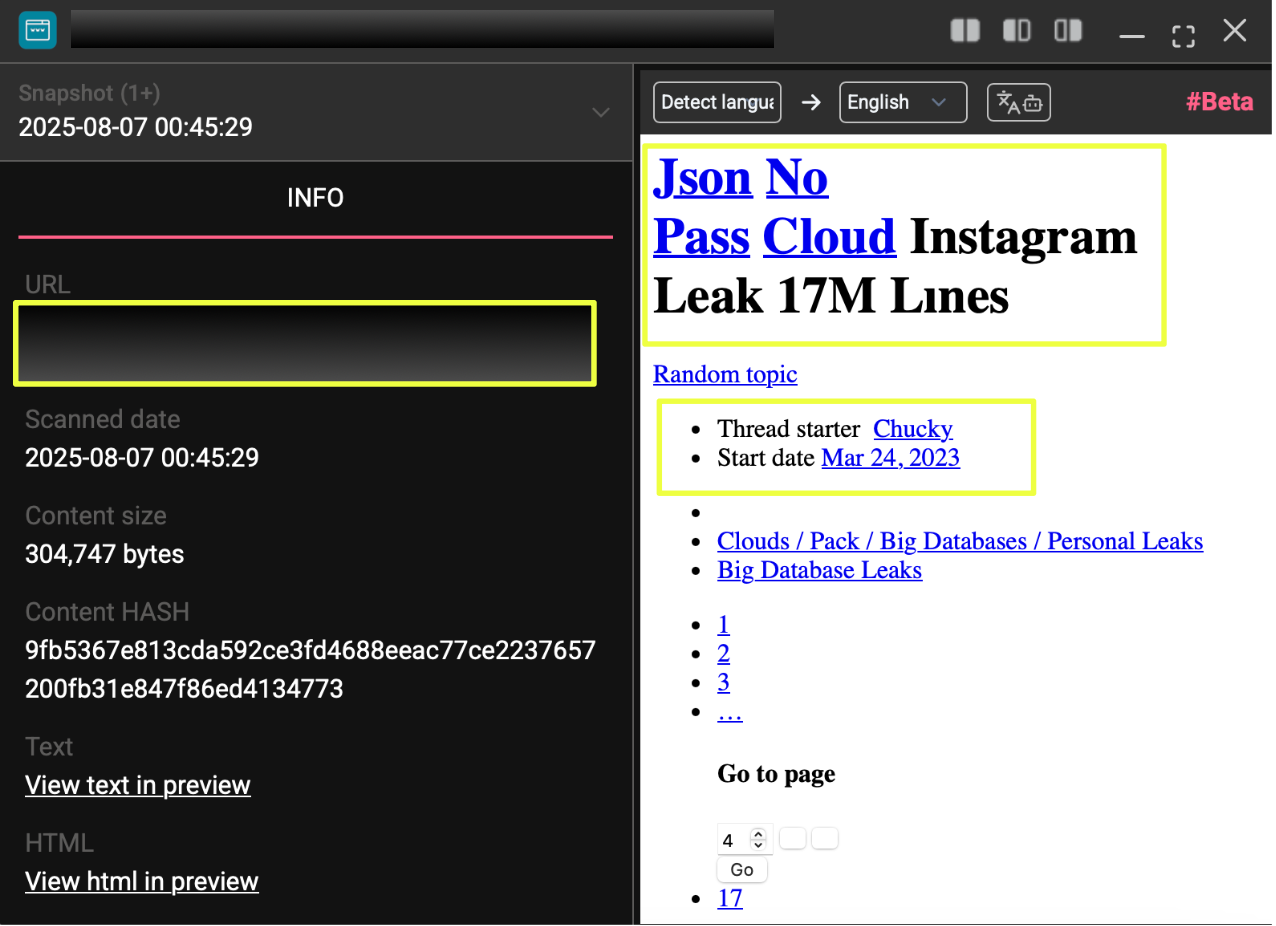The image size is (1276, 926).
Task: Click the AI translate icon button
Action: (1018, 102)
